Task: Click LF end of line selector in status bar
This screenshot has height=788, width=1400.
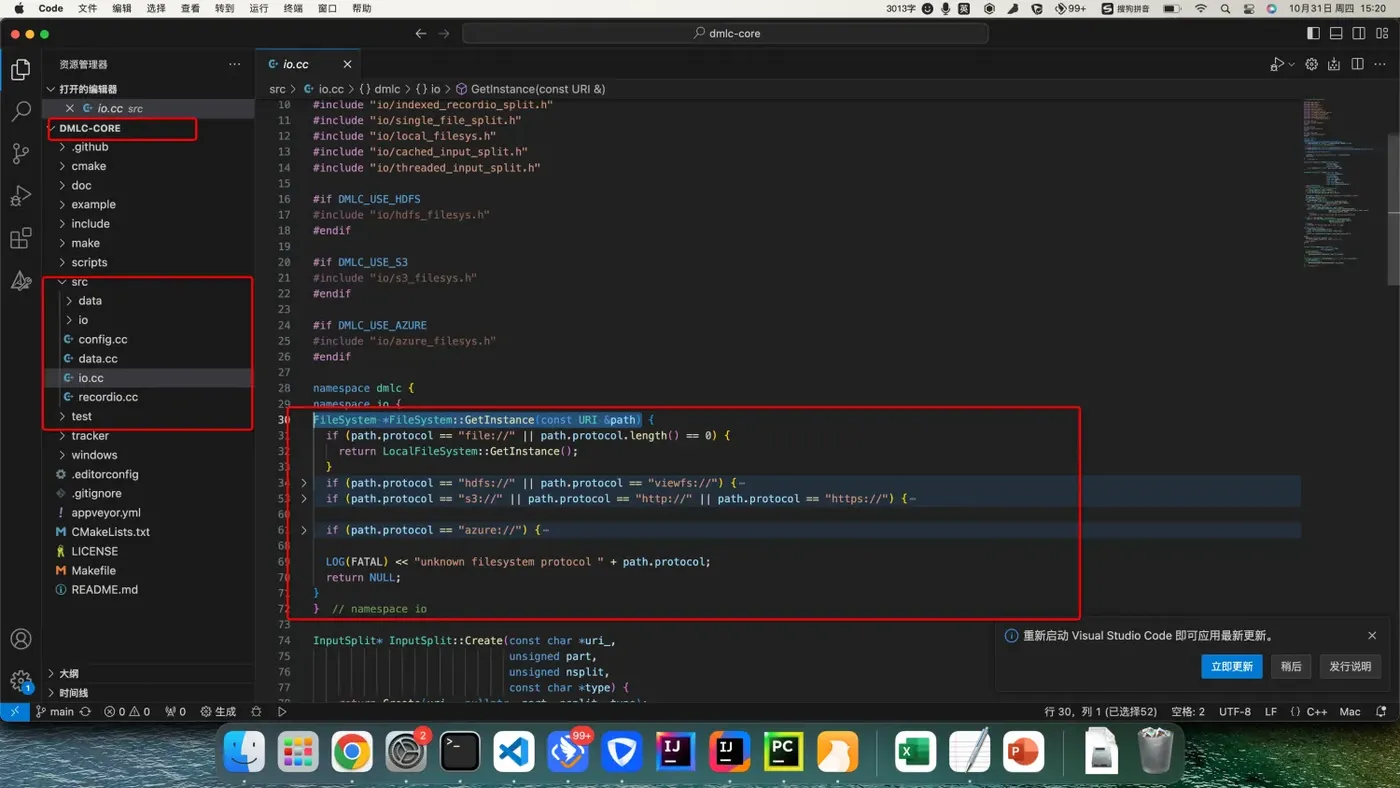Action: 1271,712
